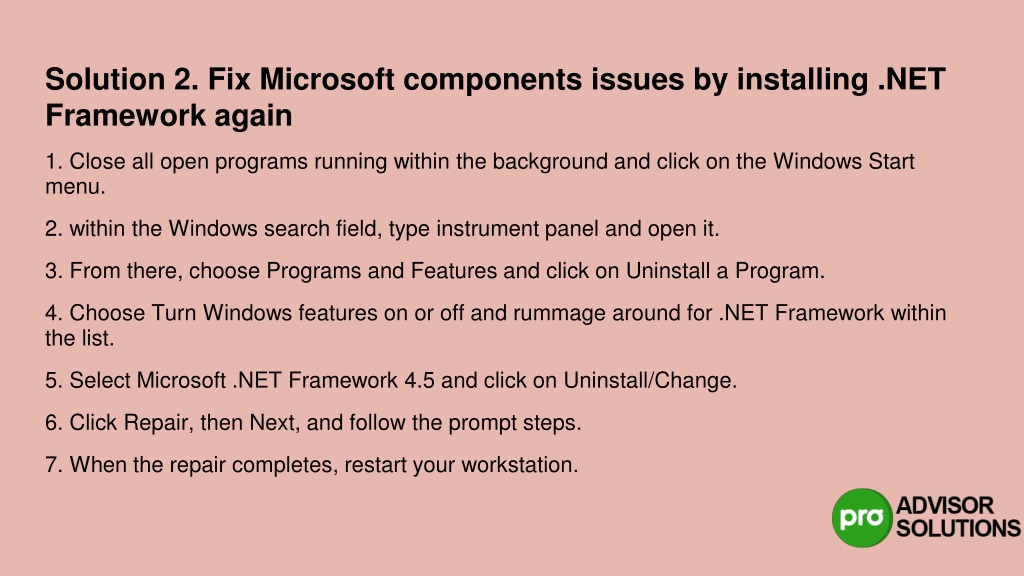Click the words 'Windows Start' in step 1
1024x576 pixels.
coord(843,161)
